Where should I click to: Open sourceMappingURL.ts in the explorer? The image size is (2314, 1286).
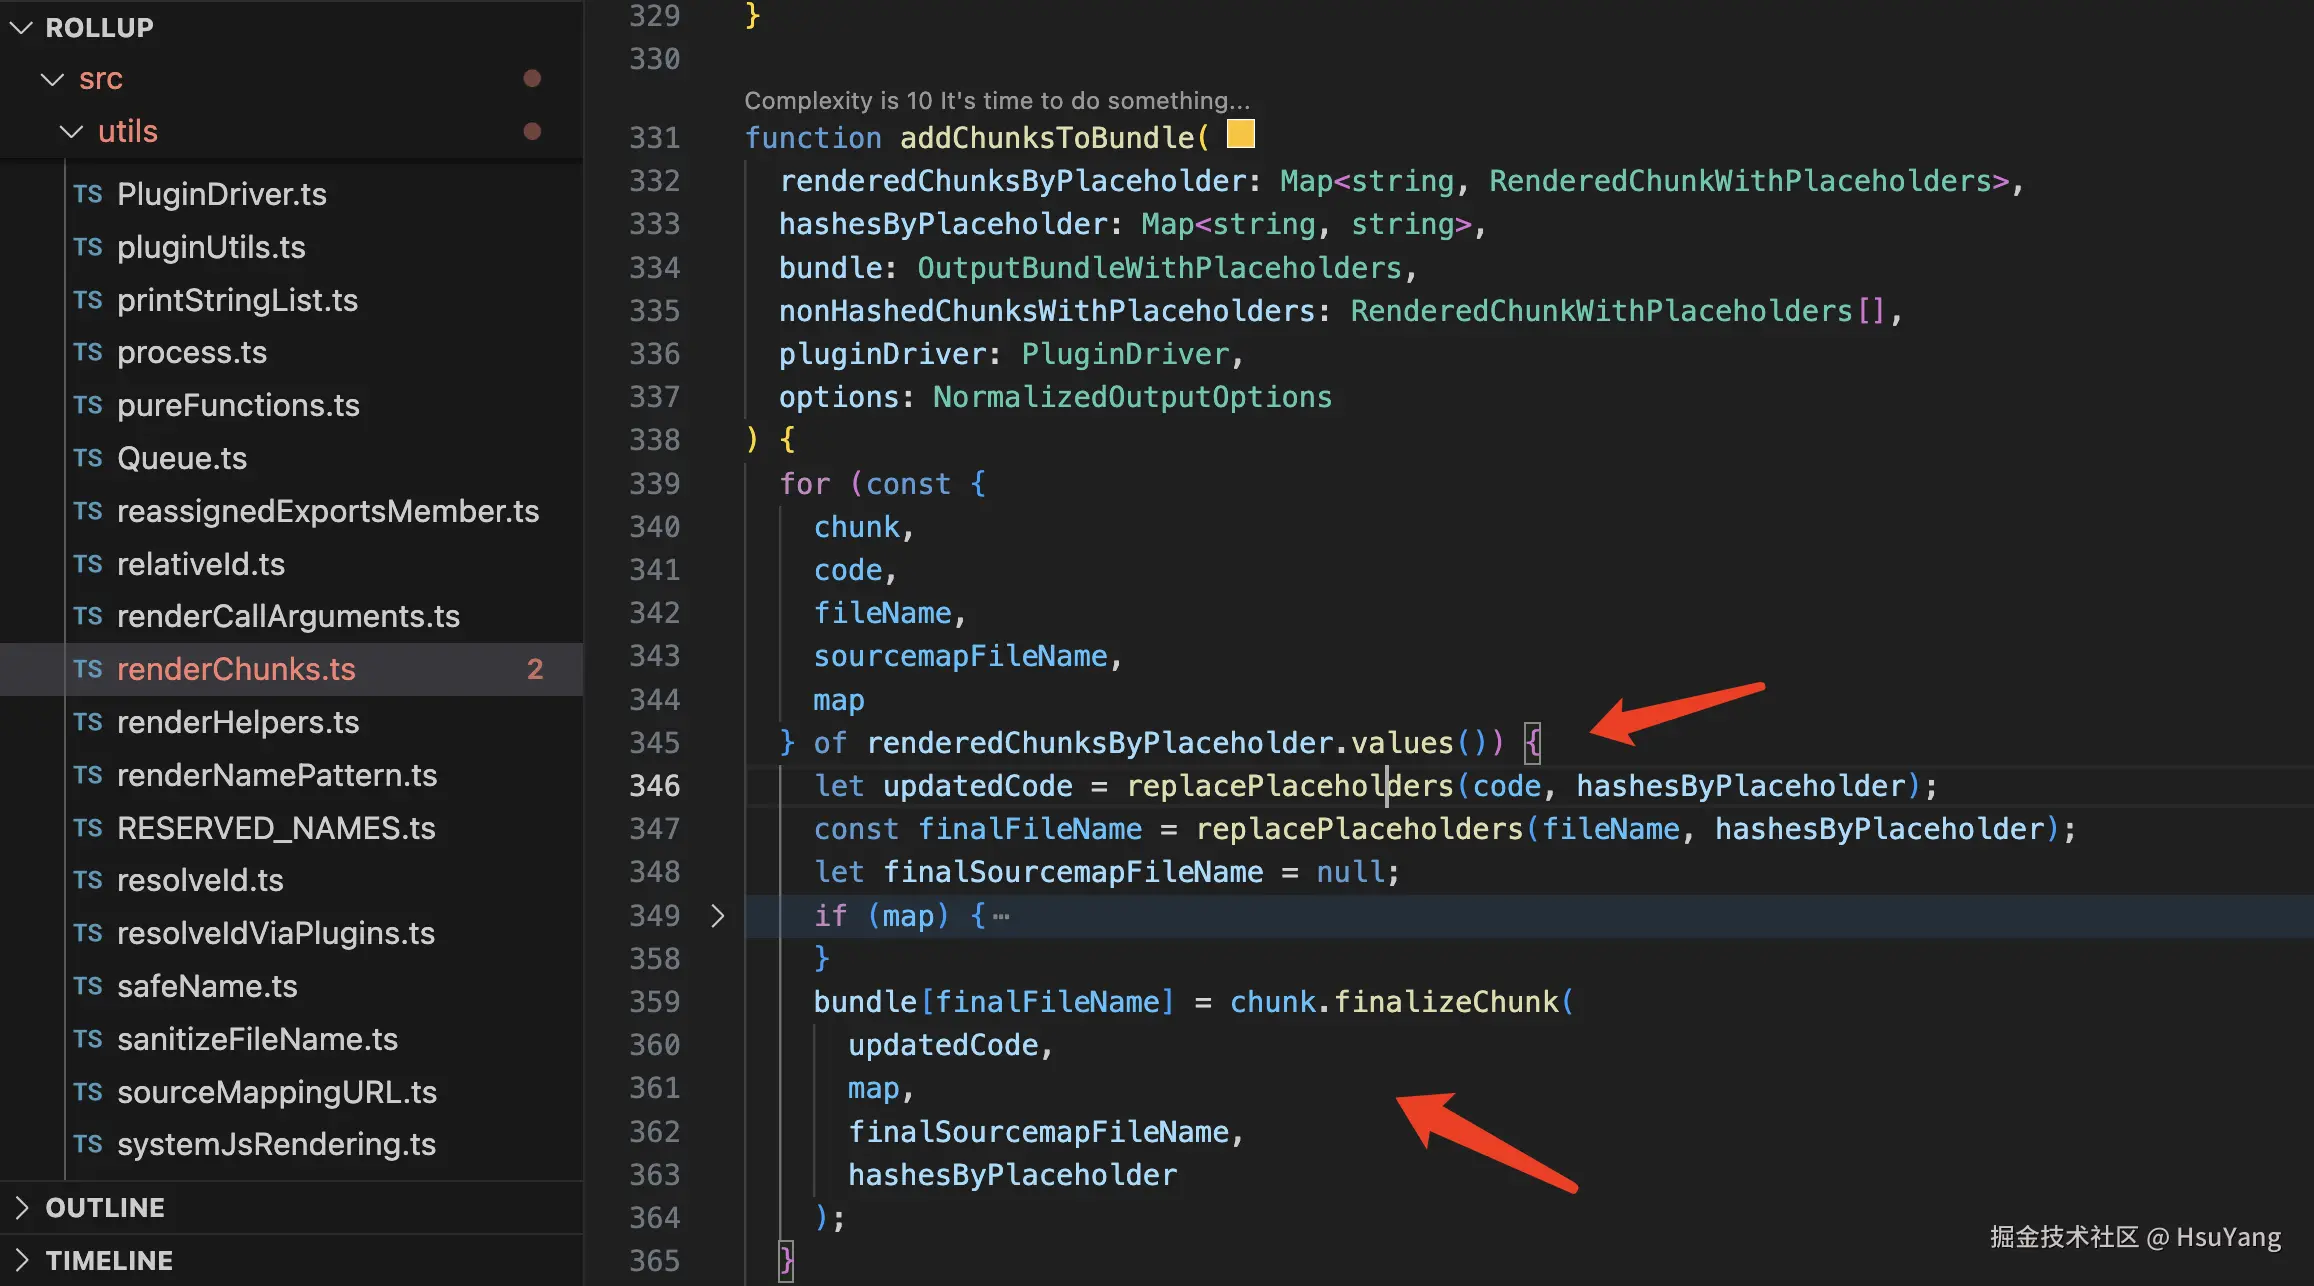click(x=276, y=1092)
